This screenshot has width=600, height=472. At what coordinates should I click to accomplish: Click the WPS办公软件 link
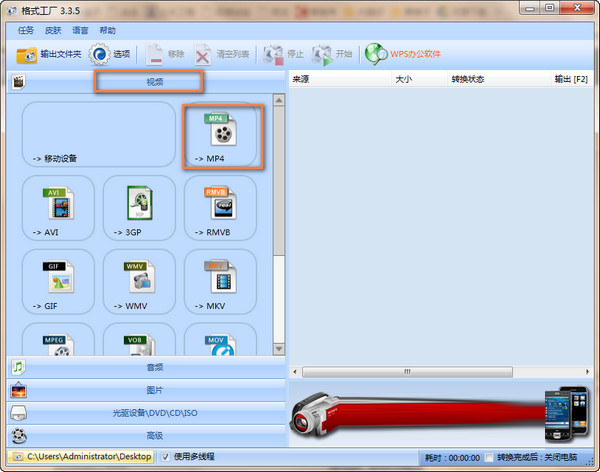[x=403, y=54]
